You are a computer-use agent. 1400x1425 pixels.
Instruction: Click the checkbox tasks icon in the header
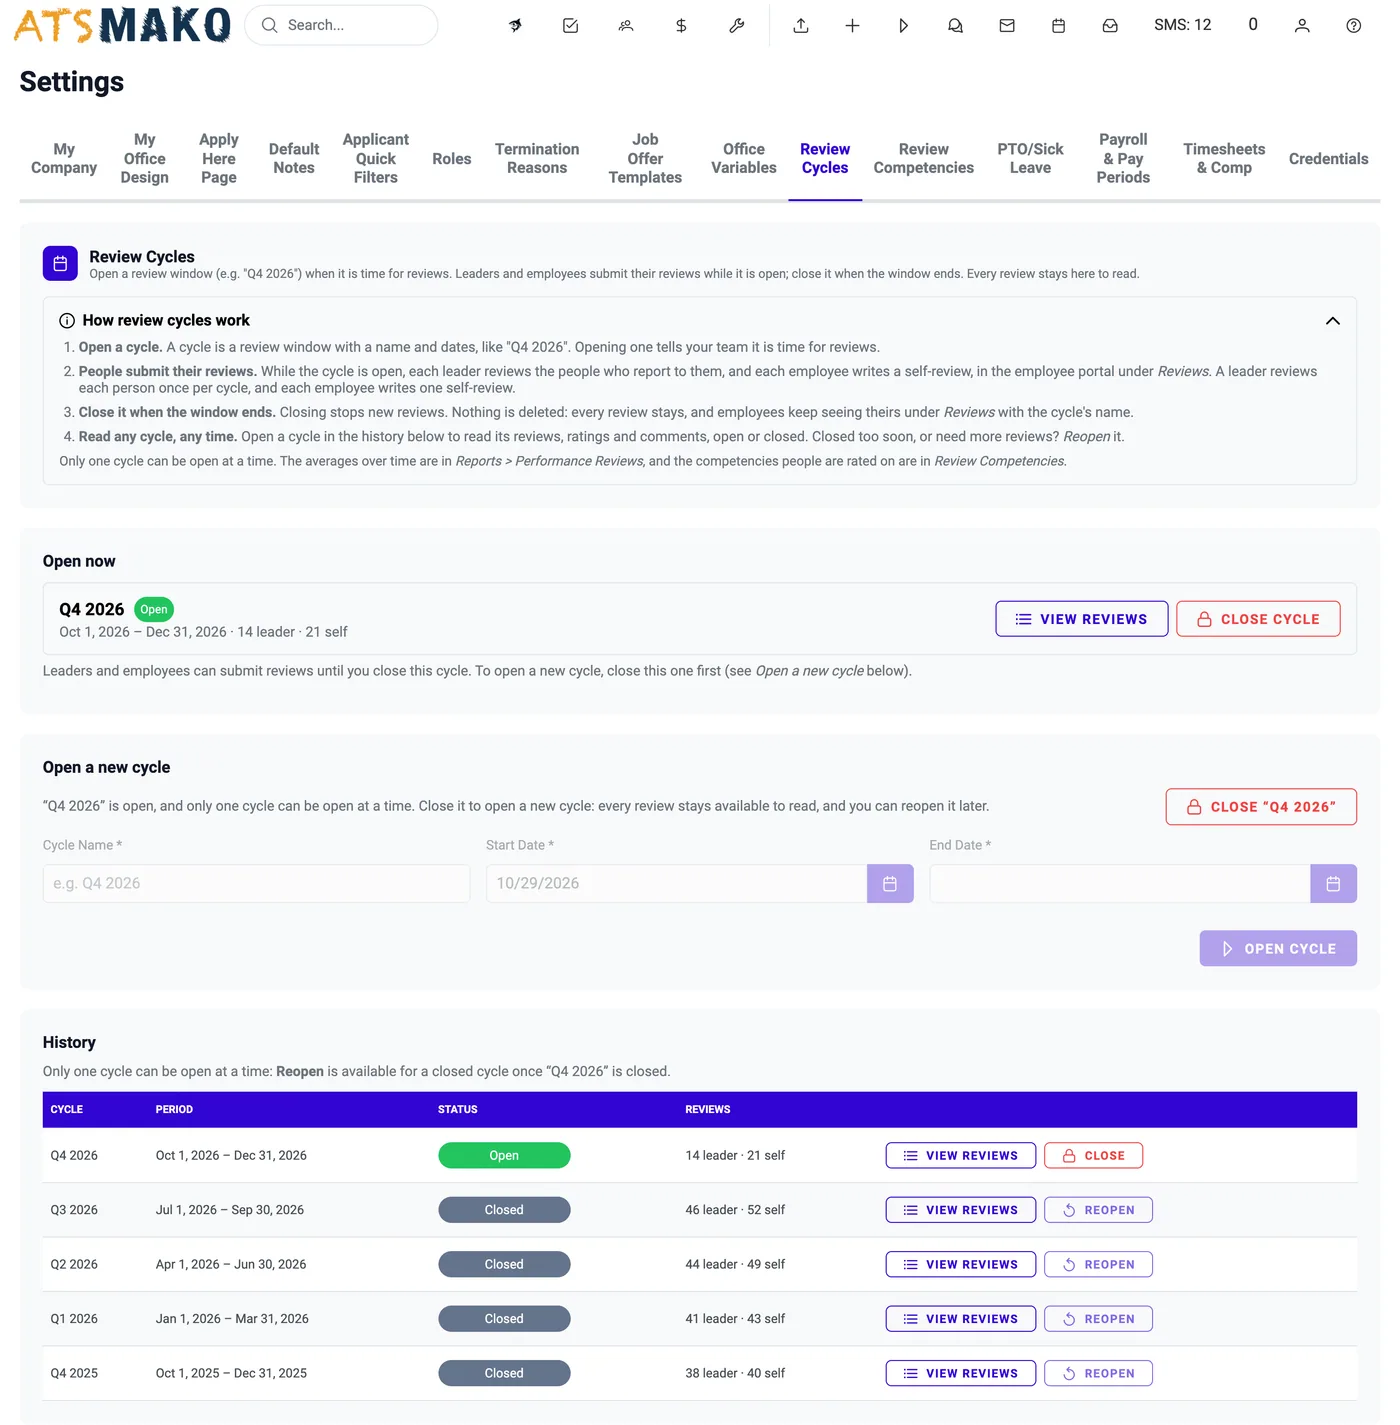click(x=571, y=26)
